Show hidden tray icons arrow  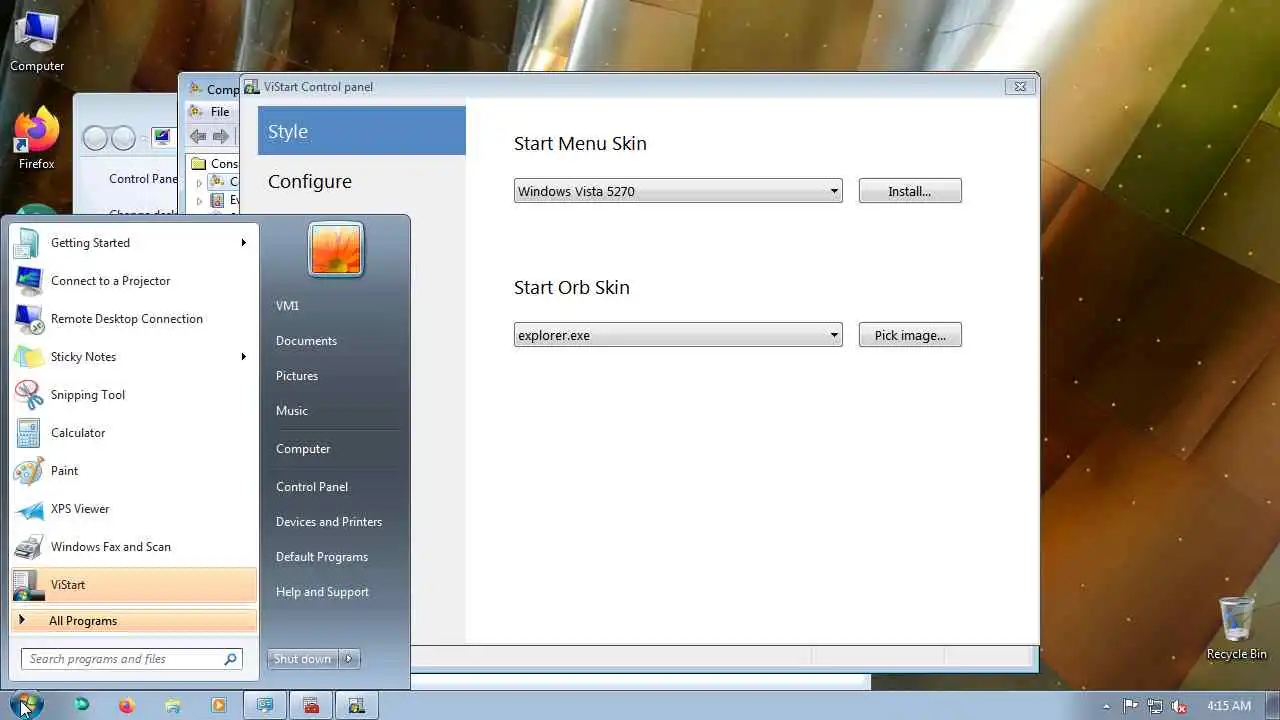[1106, 706]
